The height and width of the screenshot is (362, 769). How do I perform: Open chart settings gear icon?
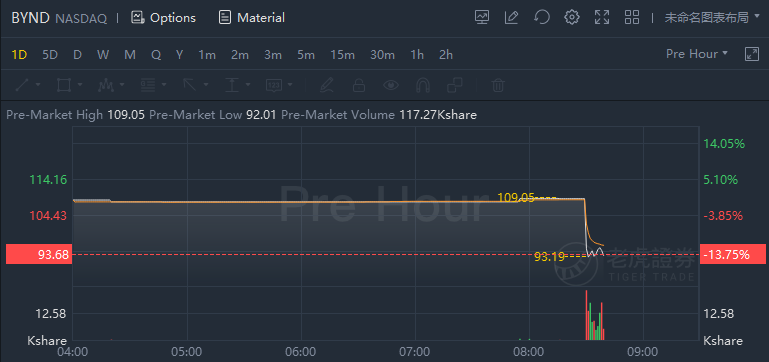coord(571,18)
